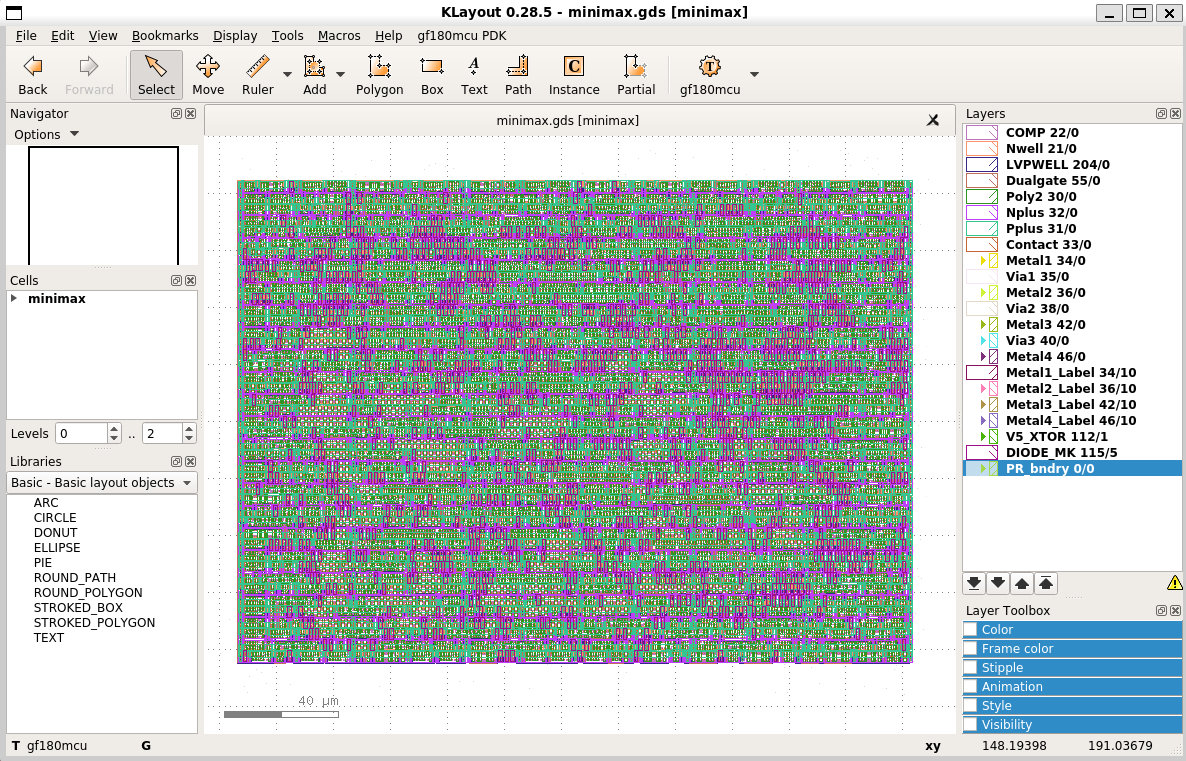The width and height of the screenshot is (1186, 761).
Task: Activate the Ruler tool
Action: click(258, 75)
